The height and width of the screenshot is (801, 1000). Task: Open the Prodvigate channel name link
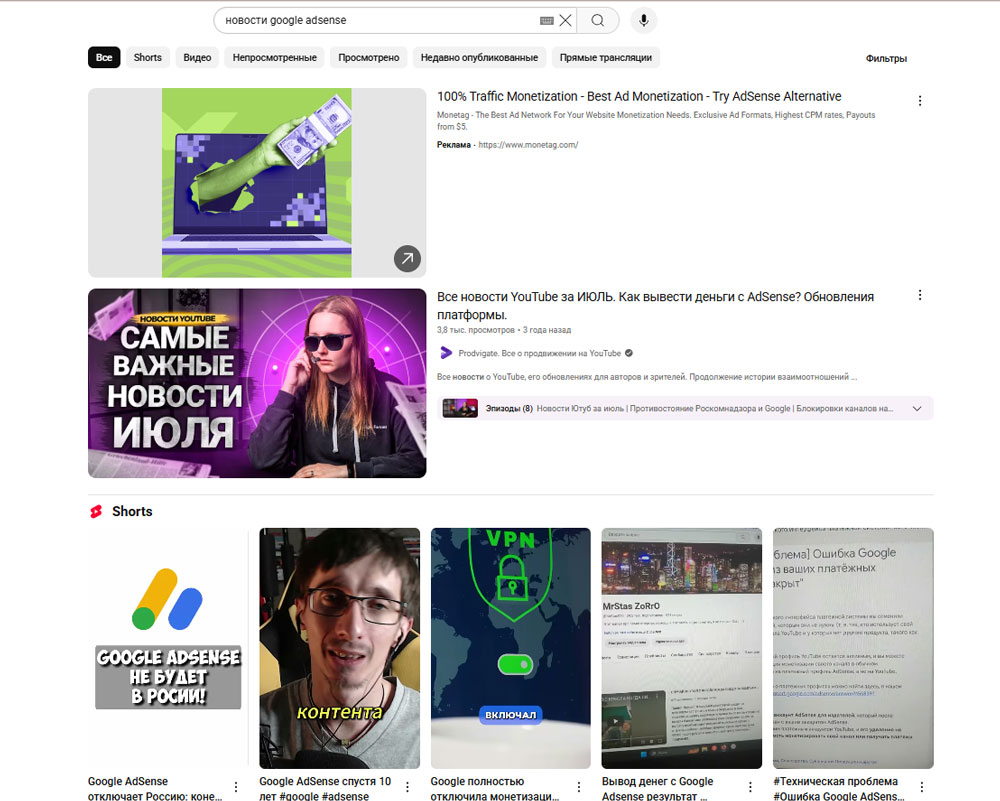[x=540, y=353]
